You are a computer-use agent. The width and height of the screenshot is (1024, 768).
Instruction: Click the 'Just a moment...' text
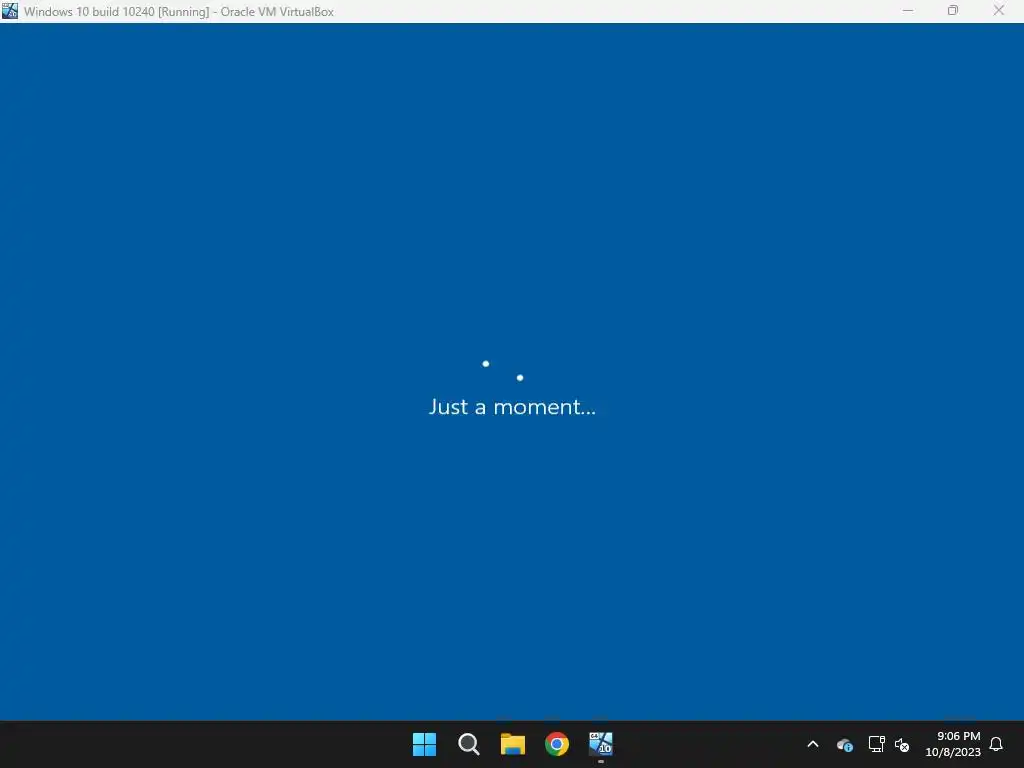pos(512,407)
